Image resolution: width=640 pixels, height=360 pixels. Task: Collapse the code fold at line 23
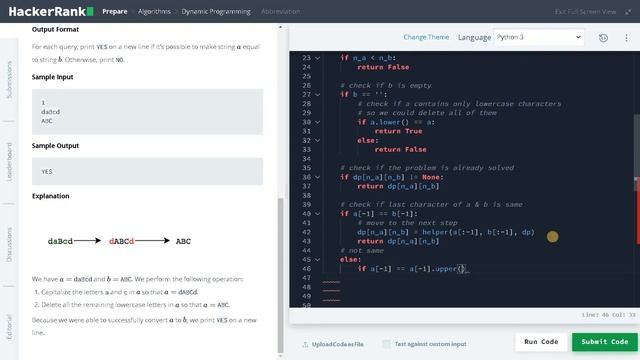(317, 58)
